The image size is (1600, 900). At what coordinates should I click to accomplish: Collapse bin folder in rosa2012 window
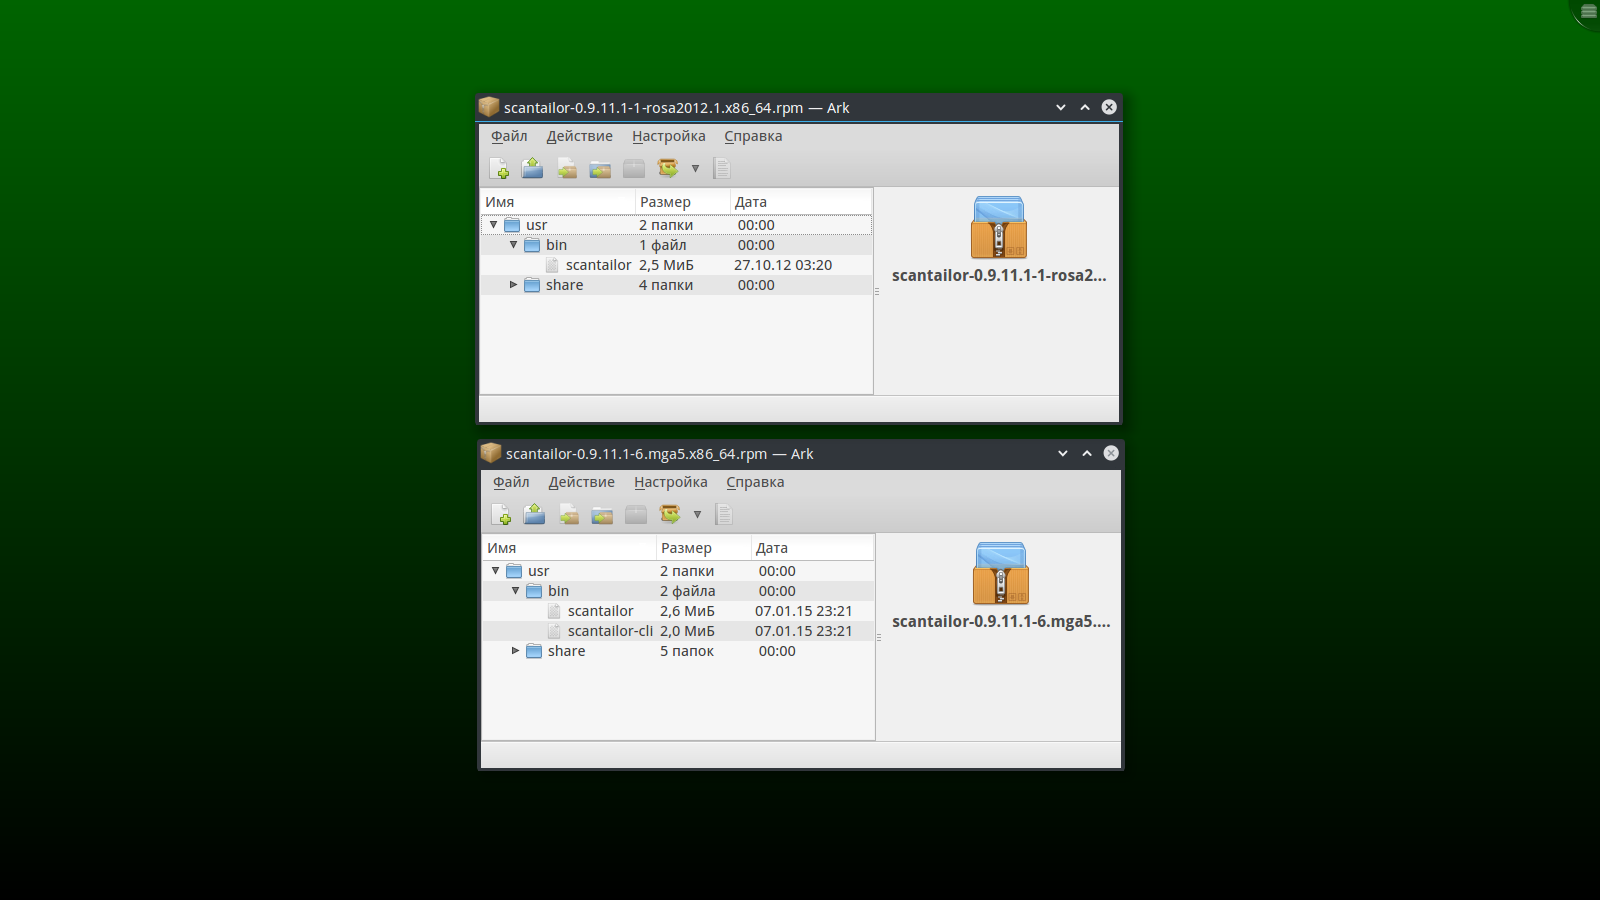(x=513, y=245)
